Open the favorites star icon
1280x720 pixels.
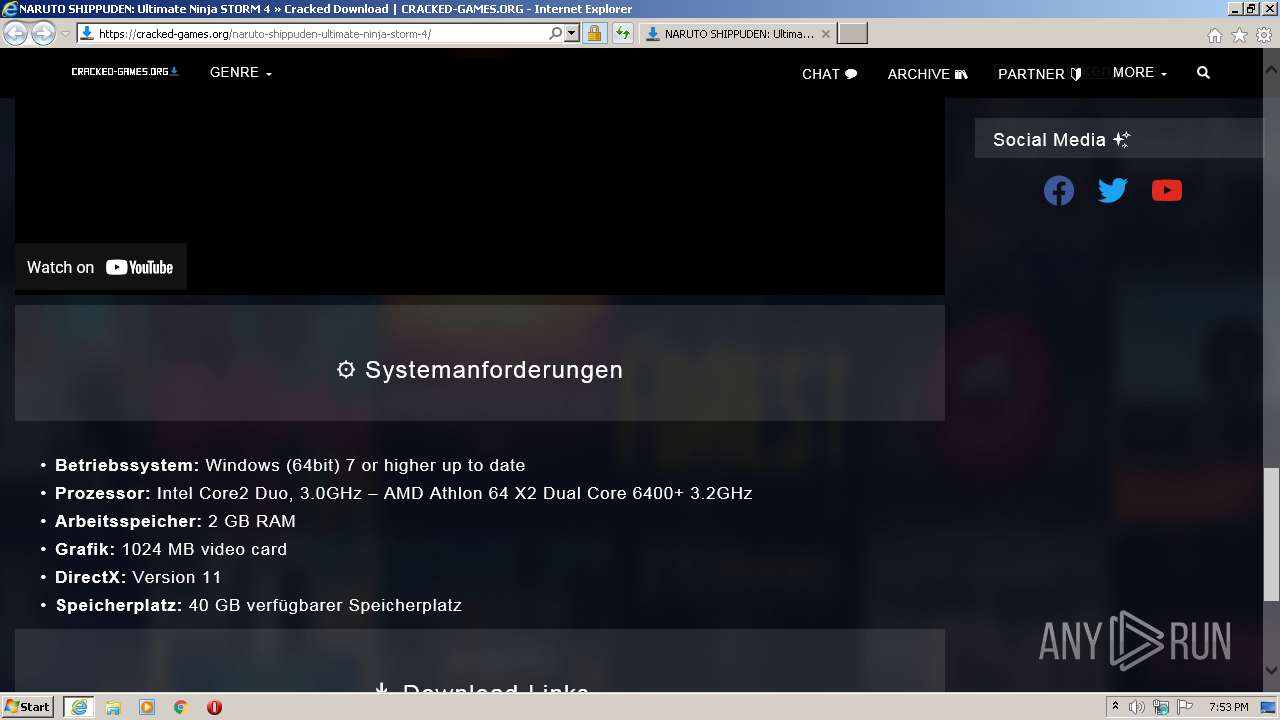tap(1239, 35)
